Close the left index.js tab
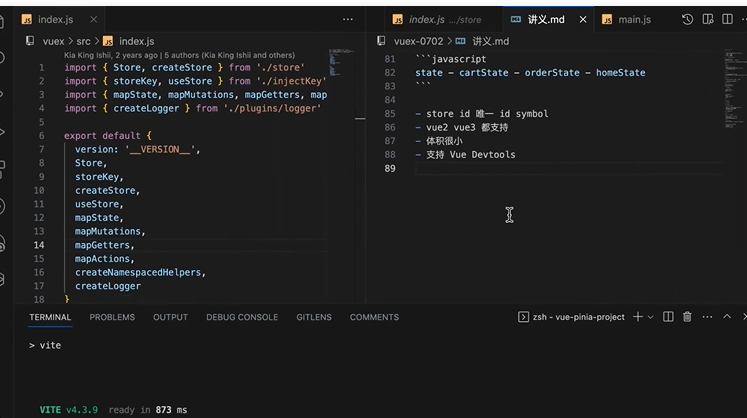This screenshot has width=747, height=418. click(93, 20)
